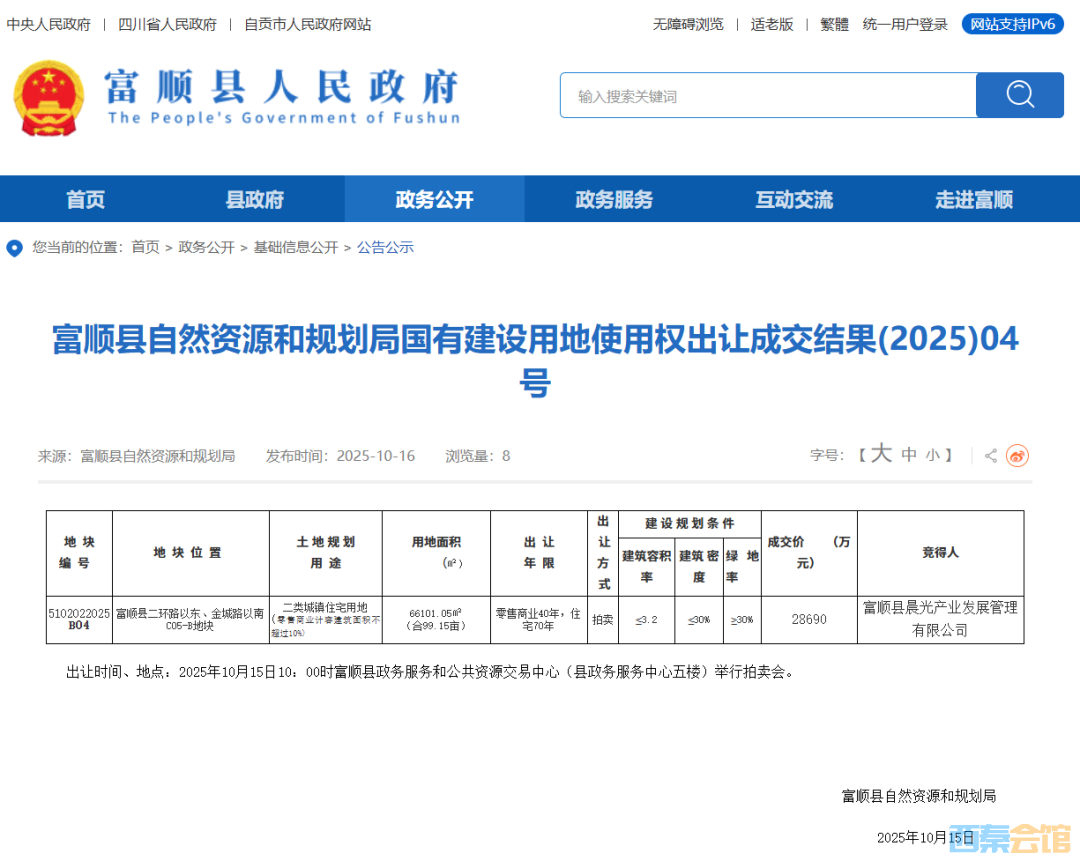Click the 统一用户登录 login link
1080x861 pixels.
(905, 24)
